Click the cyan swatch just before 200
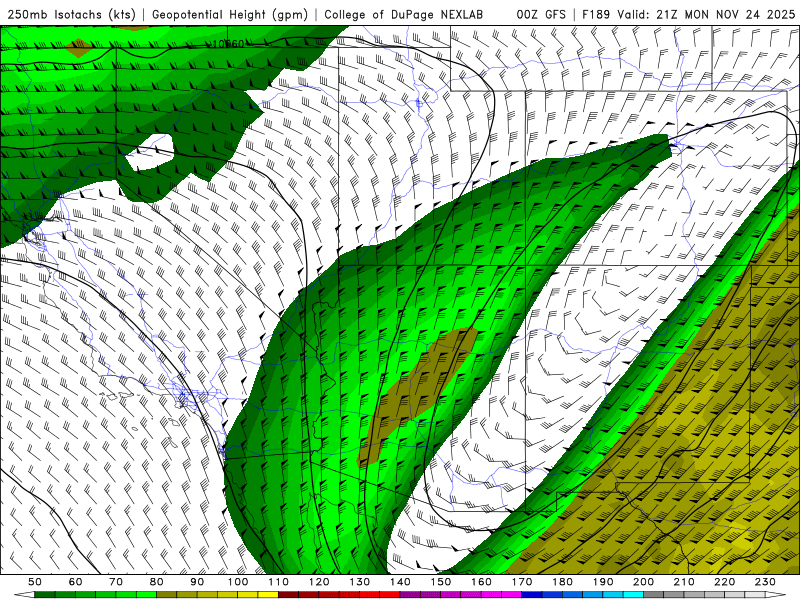This screenshot has width=800, height=600. 633,595
